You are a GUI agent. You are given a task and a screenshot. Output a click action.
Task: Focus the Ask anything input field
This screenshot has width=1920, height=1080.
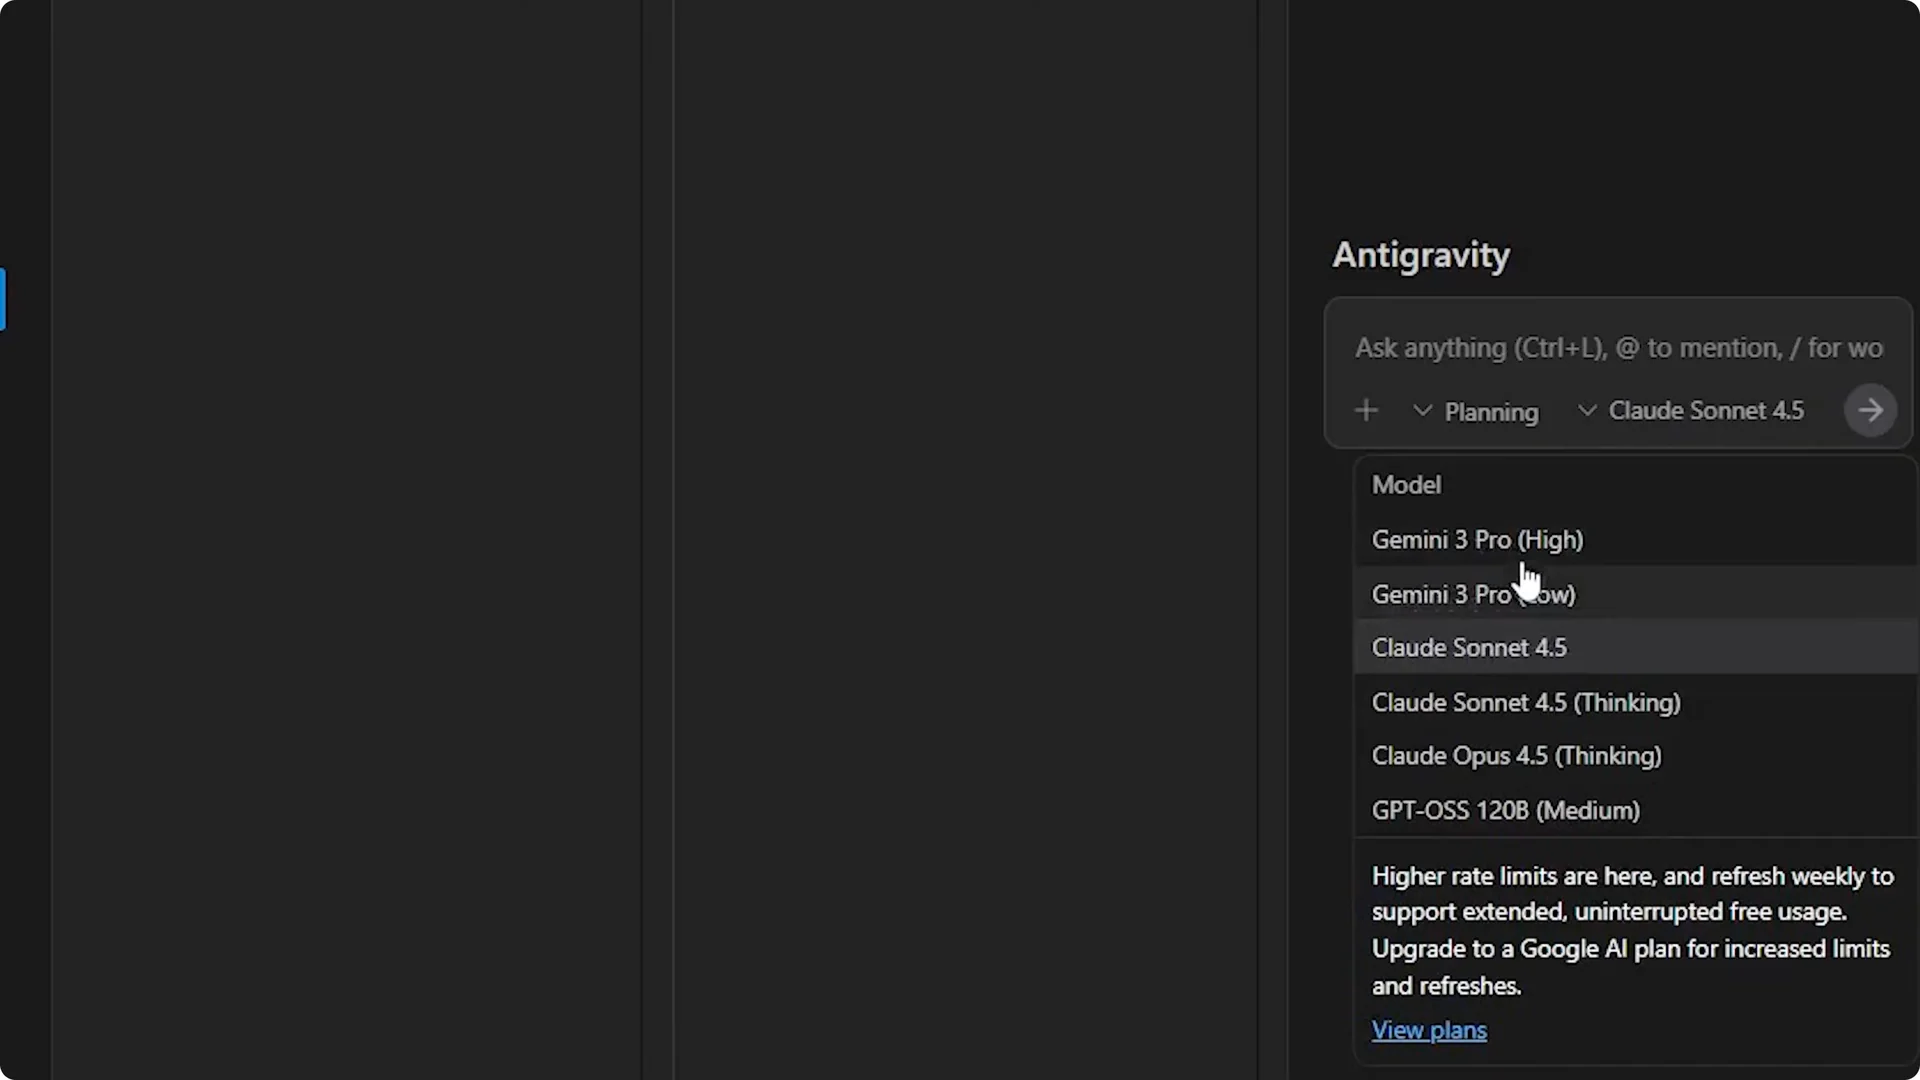[1617, 348]
